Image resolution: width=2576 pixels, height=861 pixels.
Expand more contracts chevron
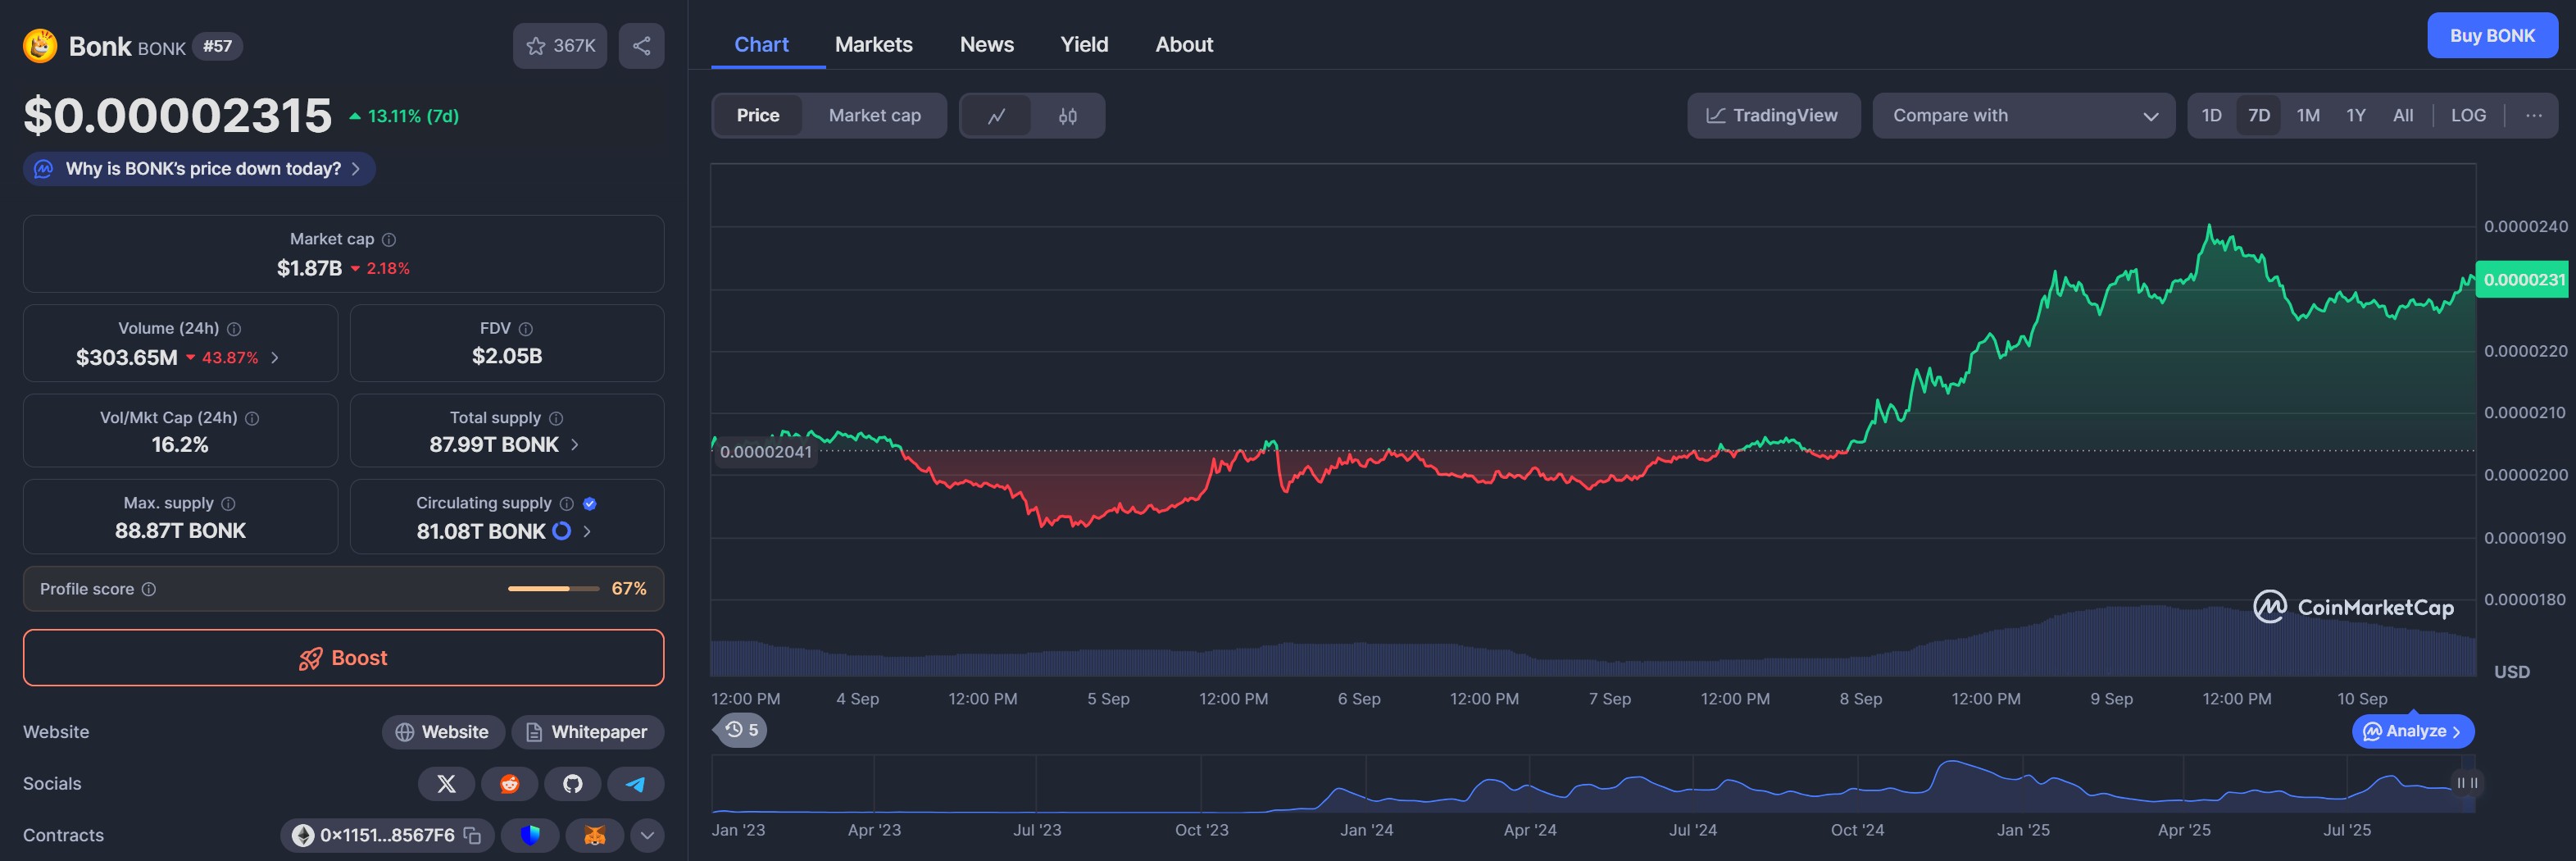pos(647,835)
